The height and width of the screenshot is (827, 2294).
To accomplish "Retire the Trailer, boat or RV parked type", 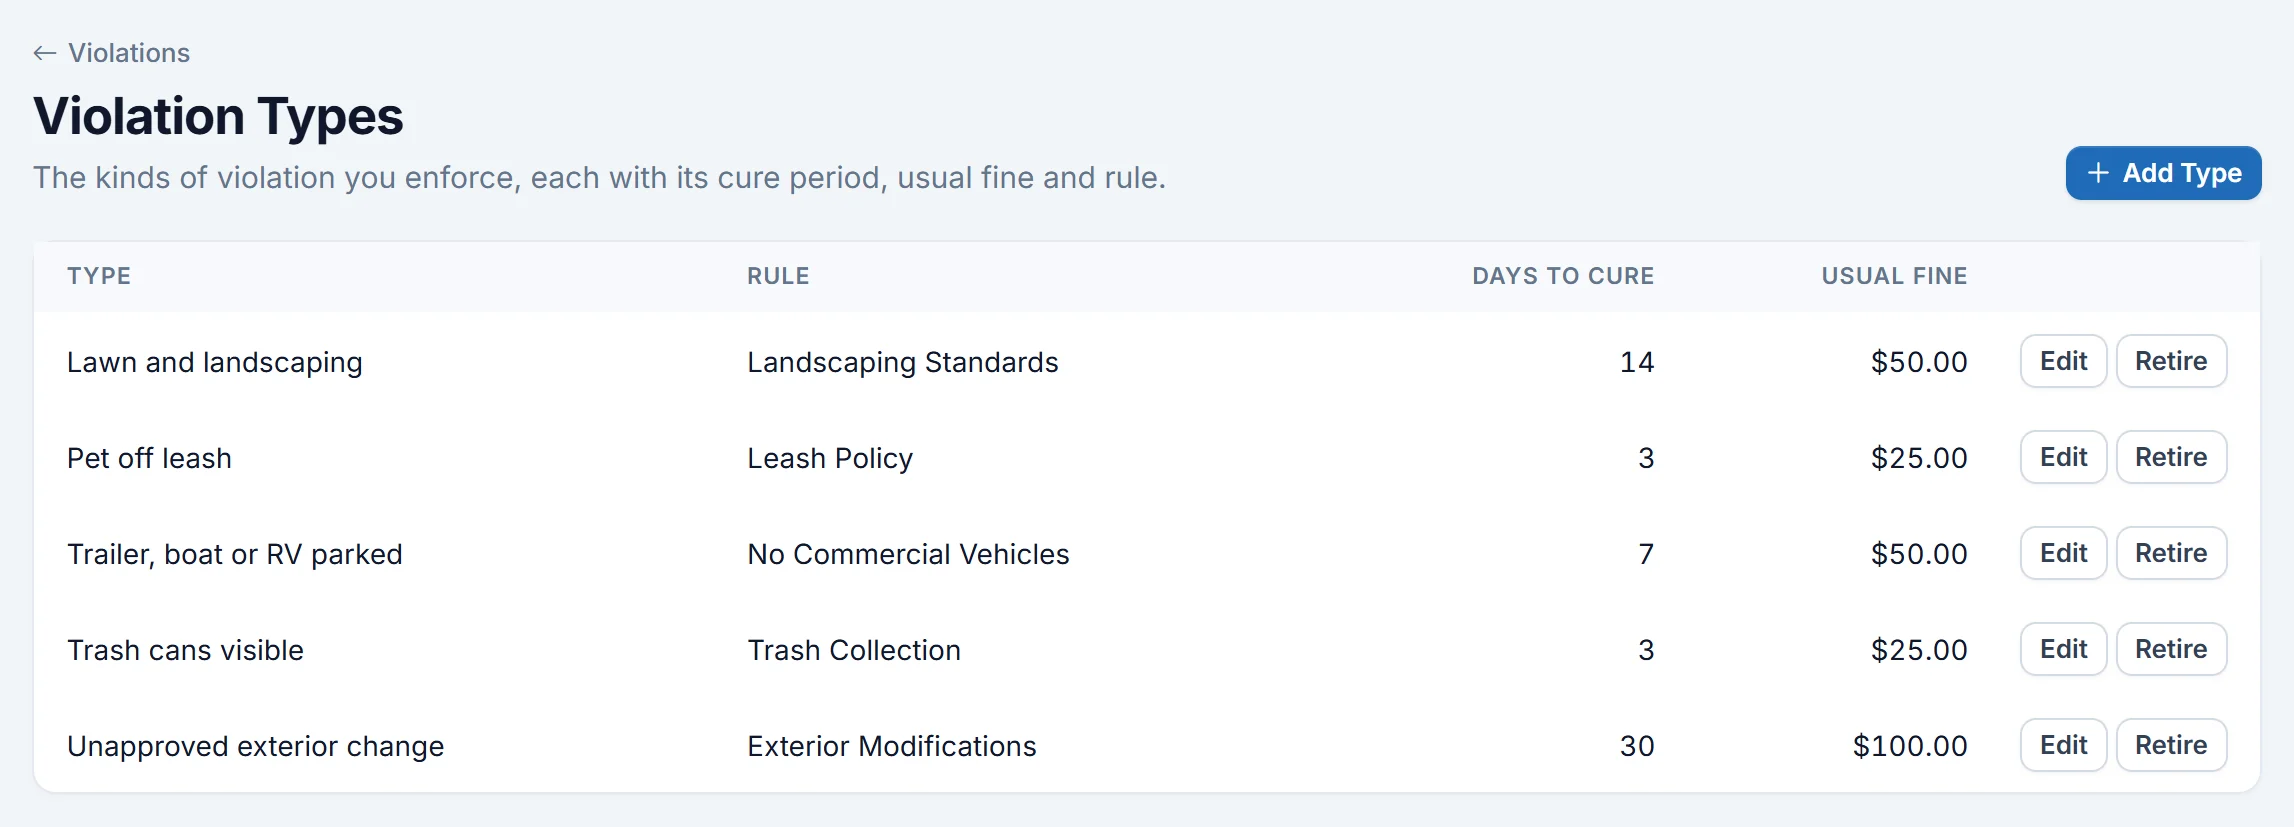I will pos(2171,553).
